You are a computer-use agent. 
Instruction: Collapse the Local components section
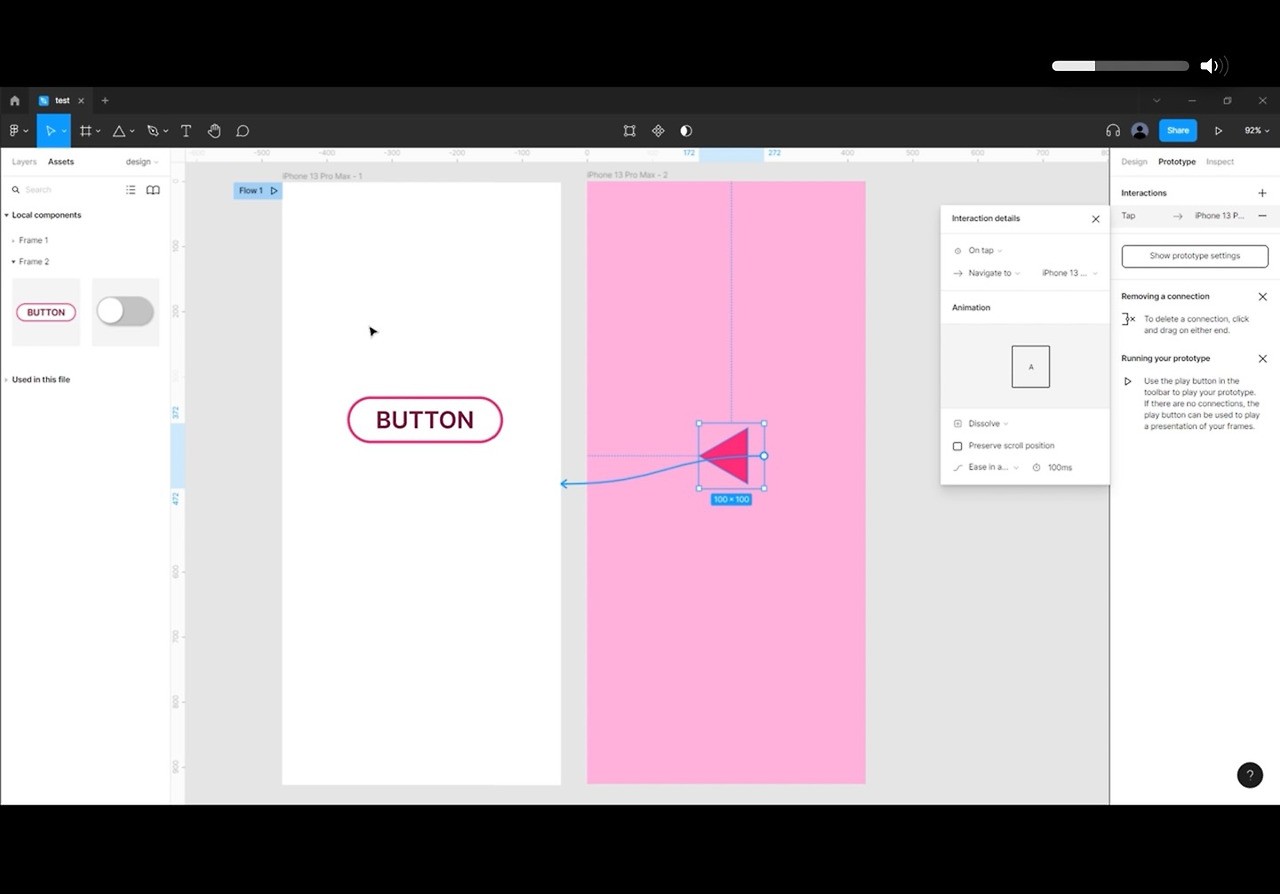[x=7, y=216]
